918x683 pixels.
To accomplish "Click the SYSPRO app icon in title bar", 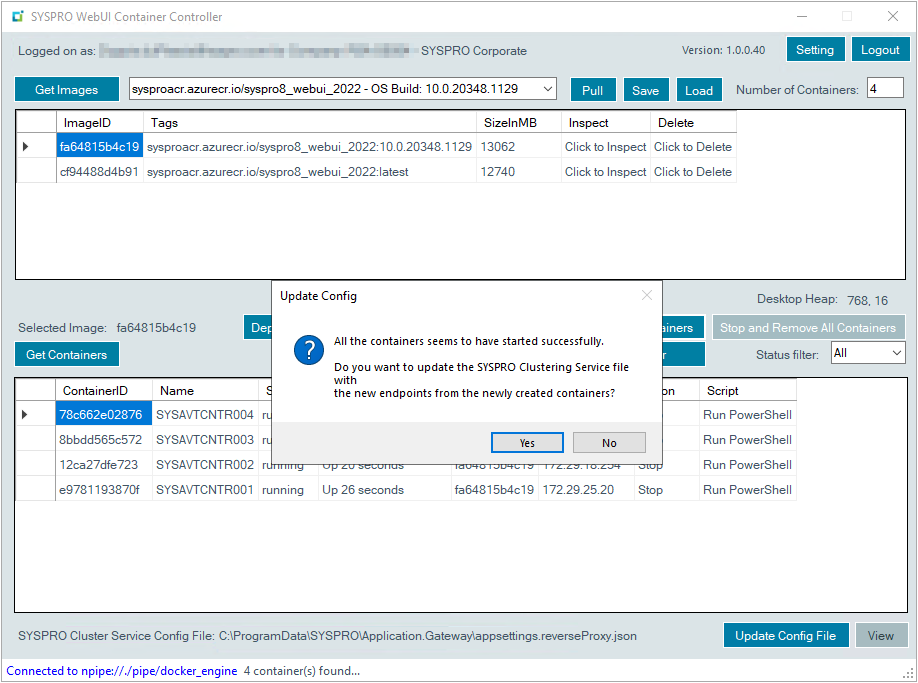I will 17,17.
